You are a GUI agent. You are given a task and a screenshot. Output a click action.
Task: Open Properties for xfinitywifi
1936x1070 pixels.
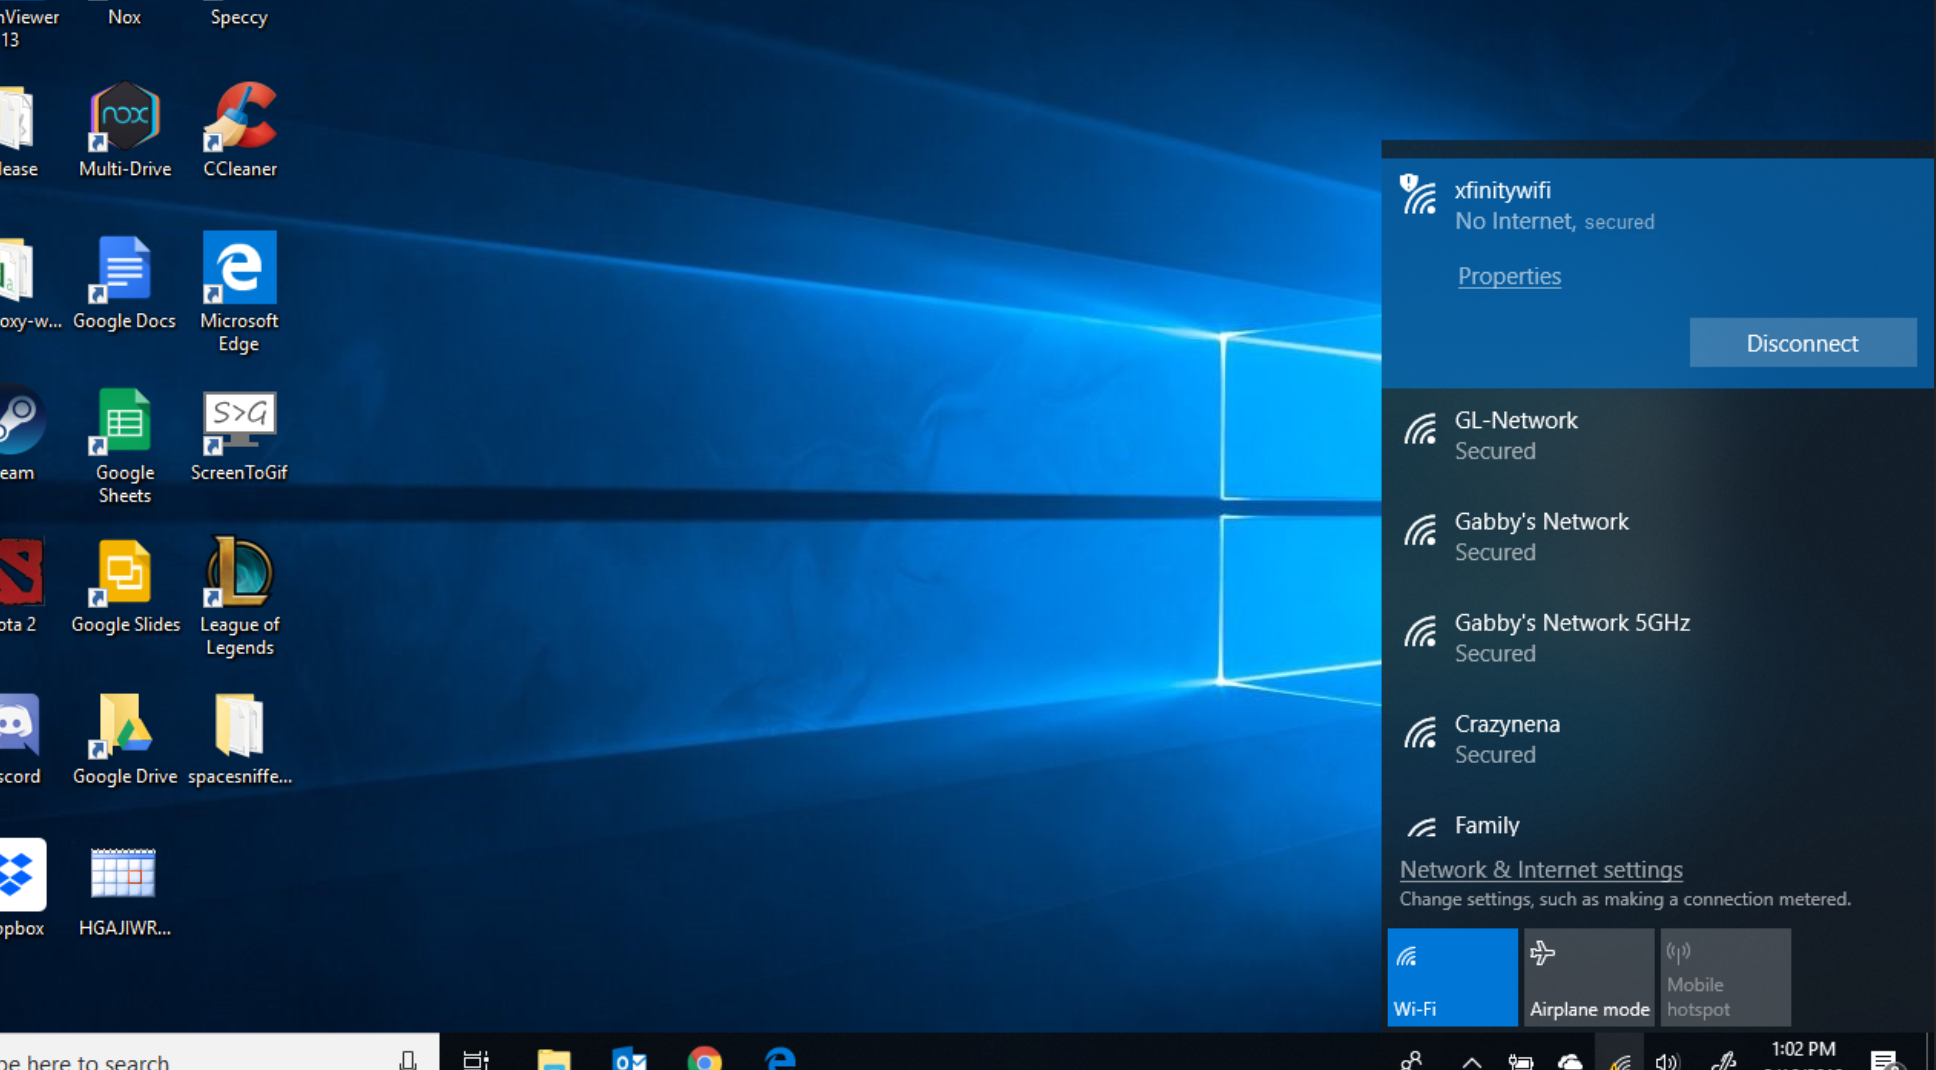tap(1509, 276)
